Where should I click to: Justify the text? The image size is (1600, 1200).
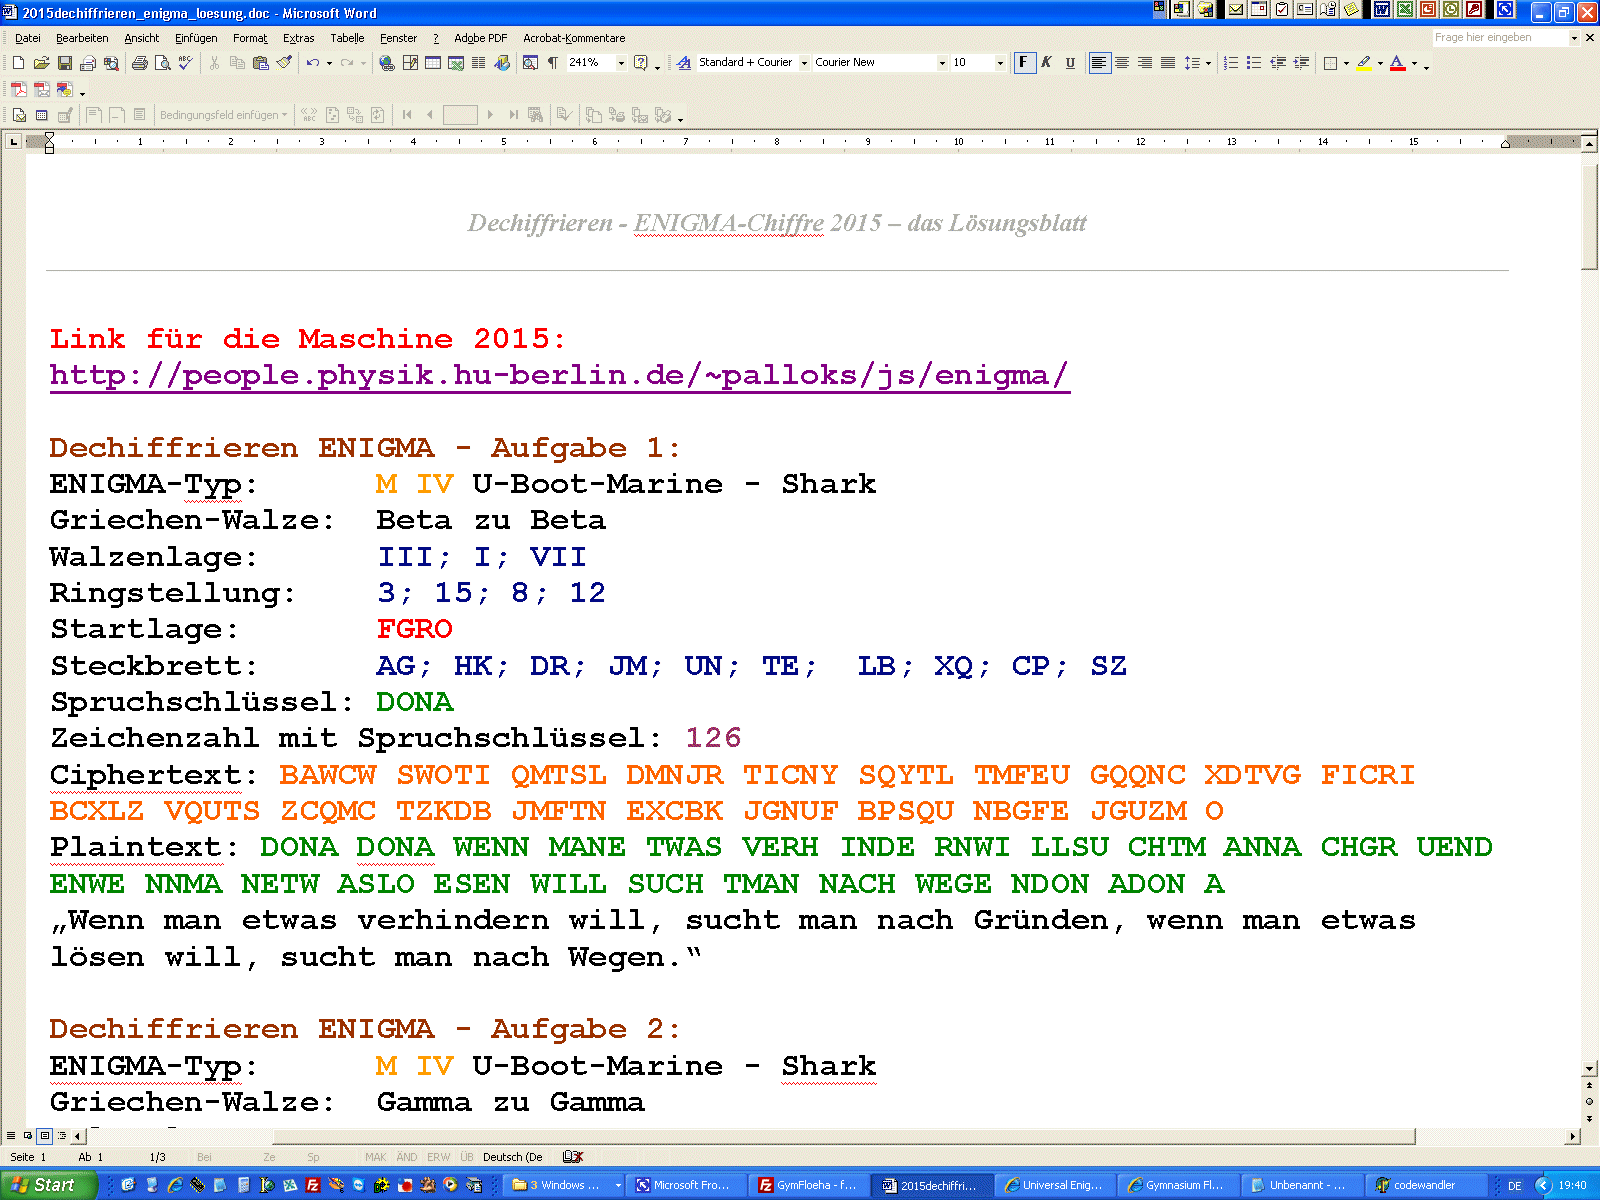click(1168, 63)
